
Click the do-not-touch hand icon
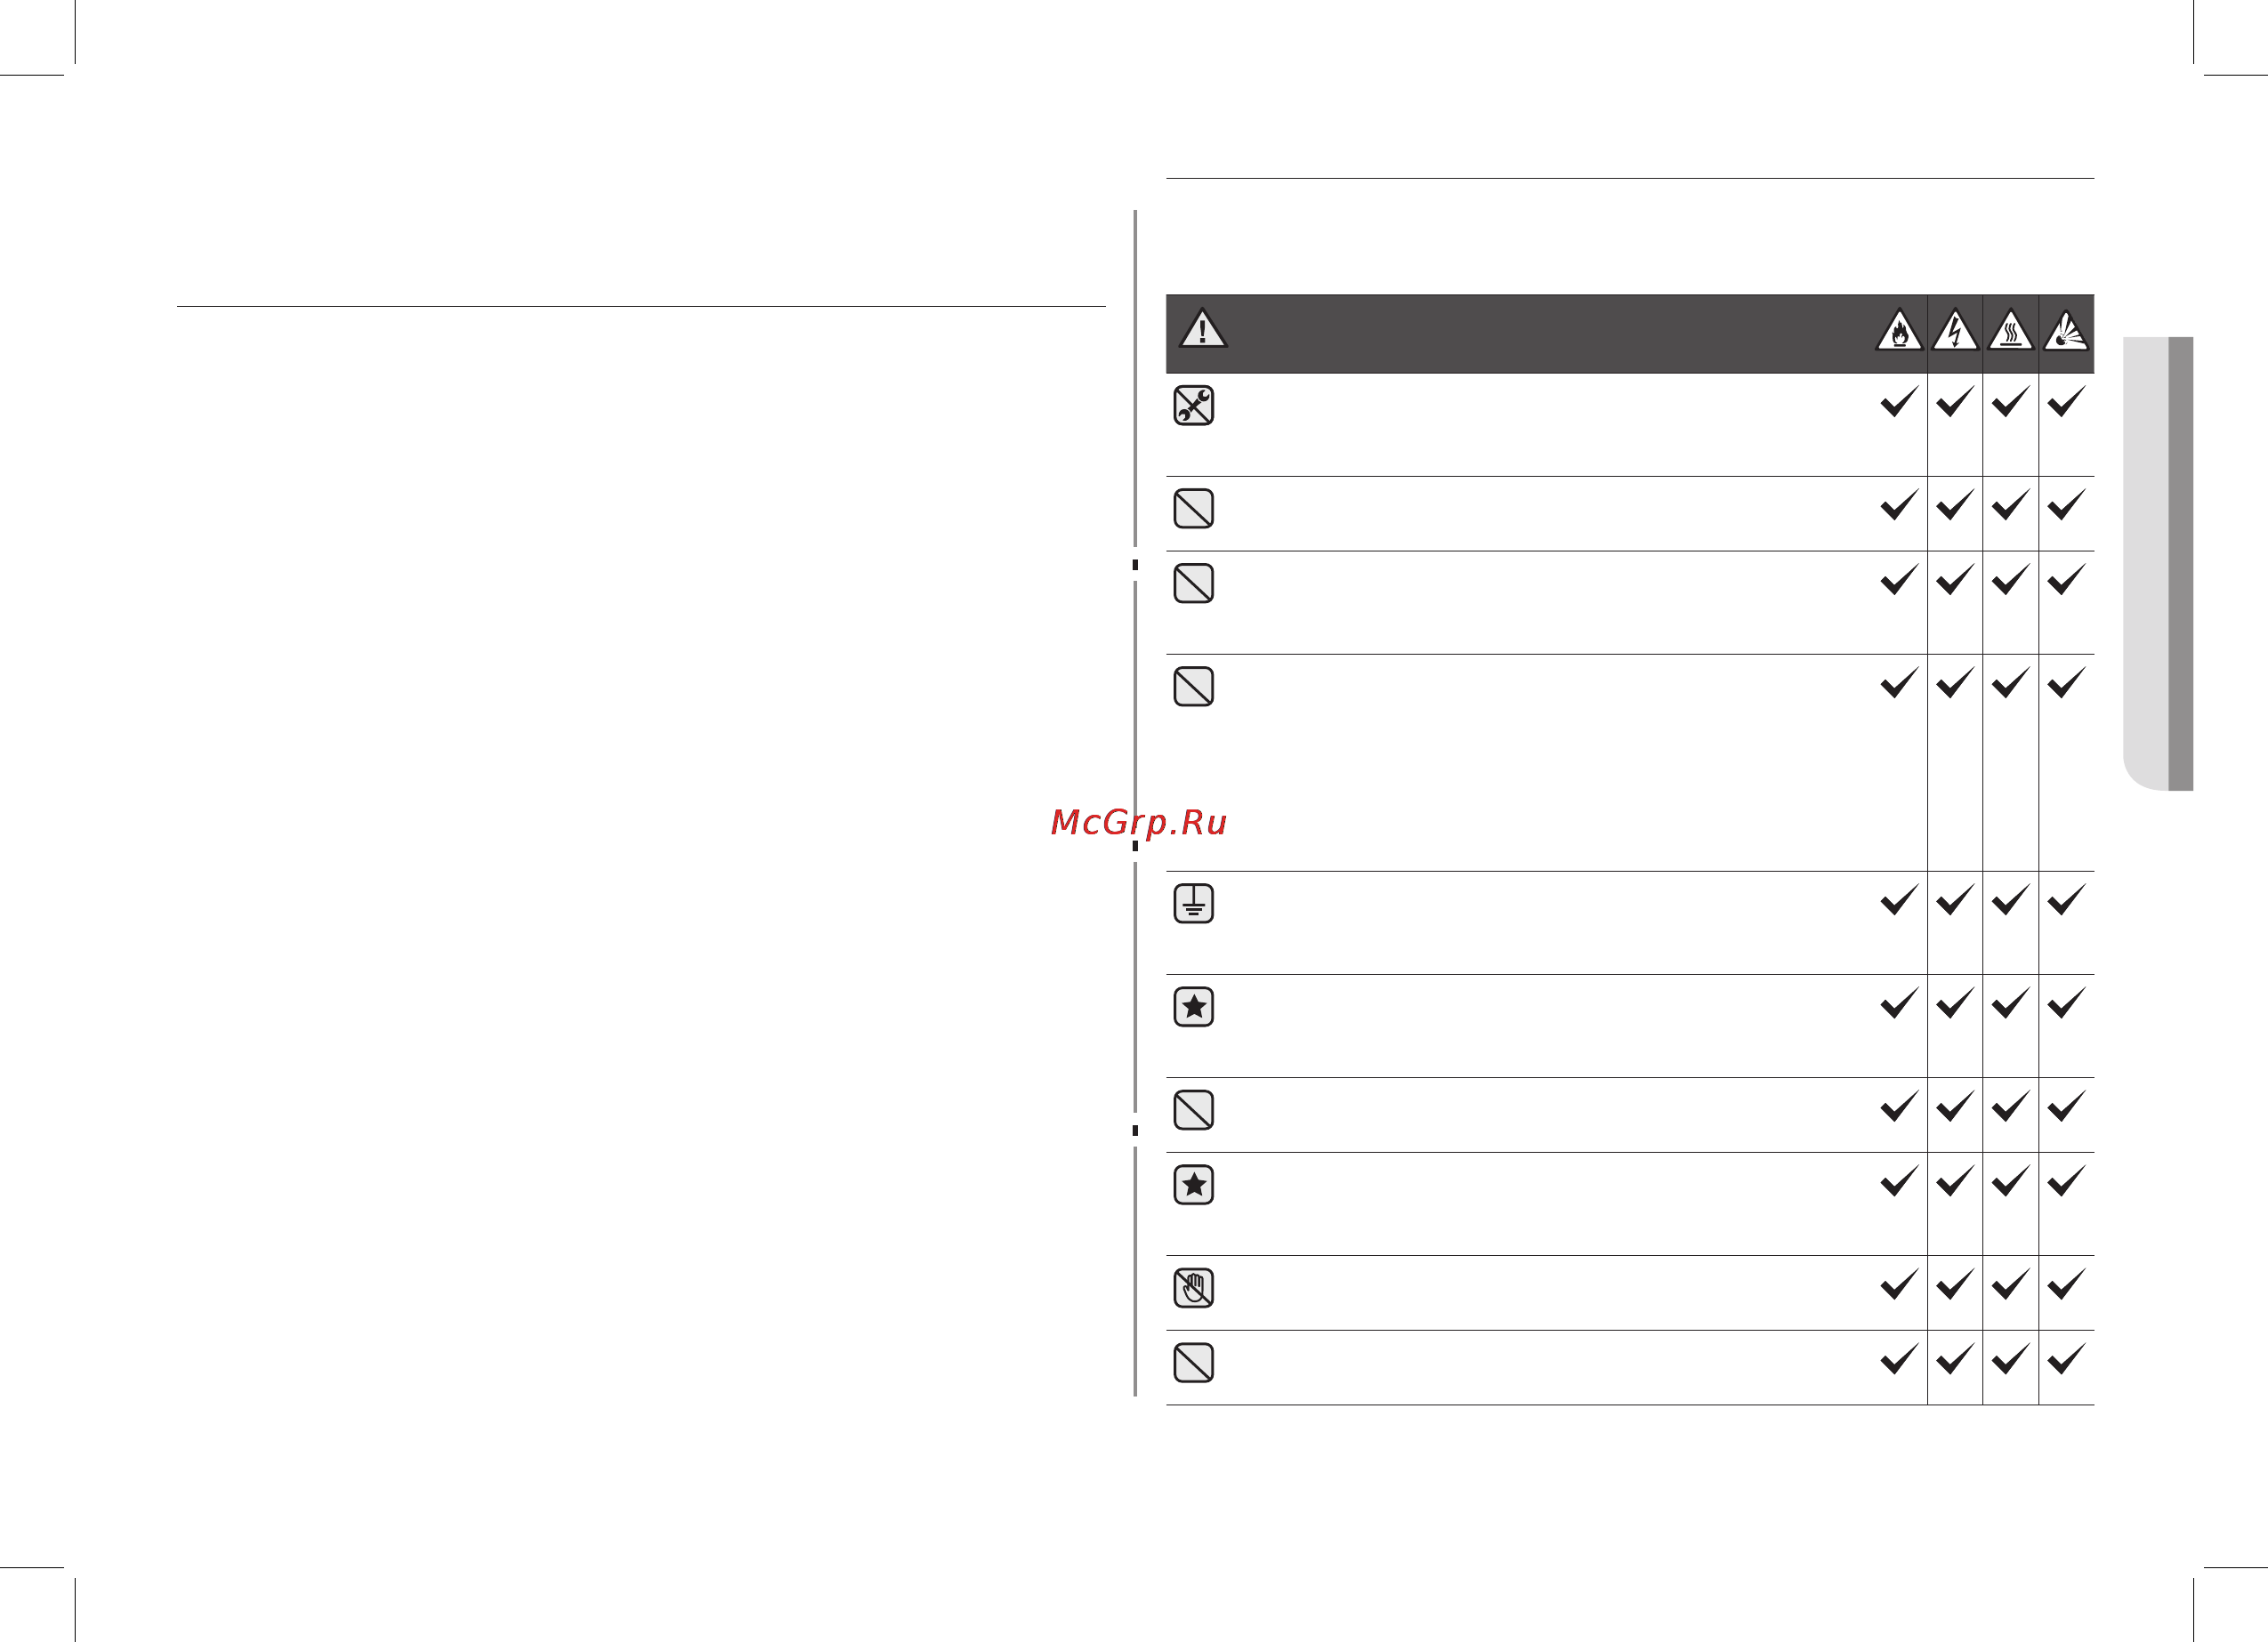(1193, 1288)
